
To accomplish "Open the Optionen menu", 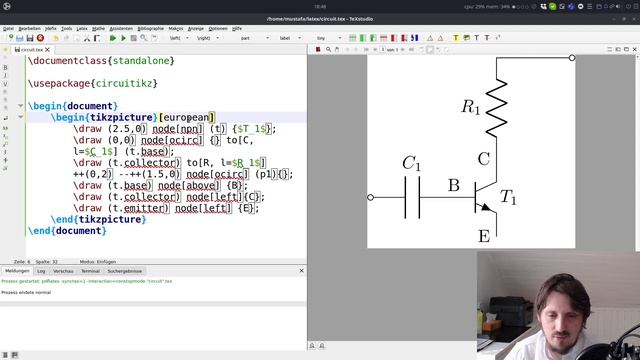I will (218, 29).
